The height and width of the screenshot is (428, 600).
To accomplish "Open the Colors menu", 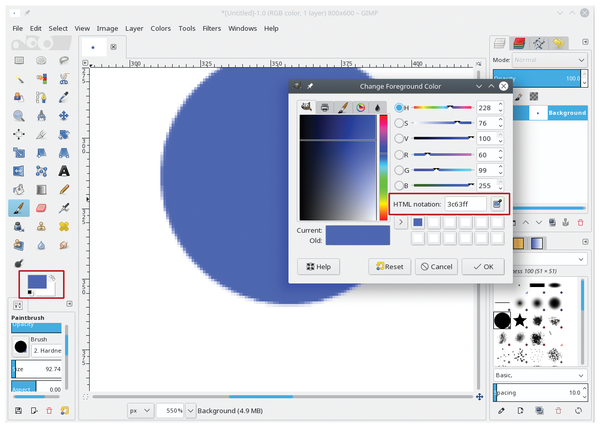I will pyautogui.click(x=160, y=28).
